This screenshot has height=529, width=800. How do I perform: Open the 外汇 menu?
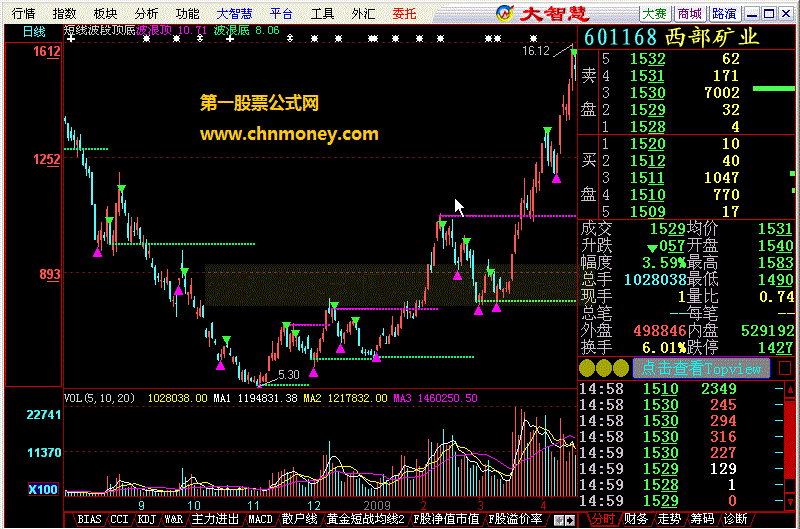(x=363, y=13)
